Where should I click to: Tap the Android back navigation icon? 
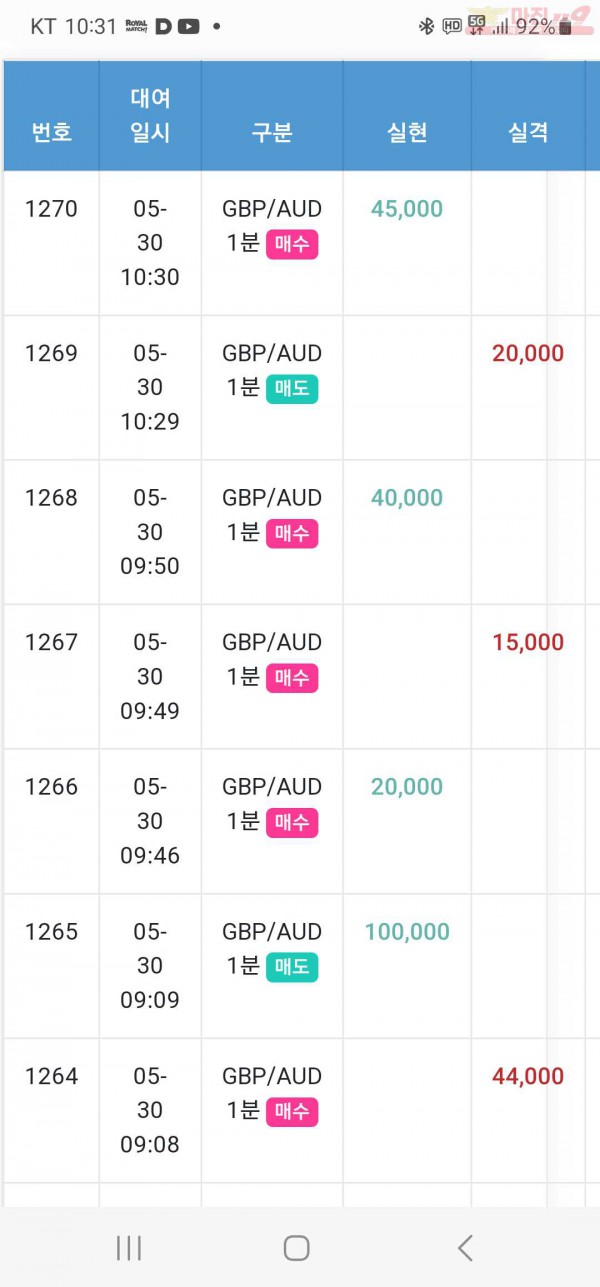[x=465, y=1247]
